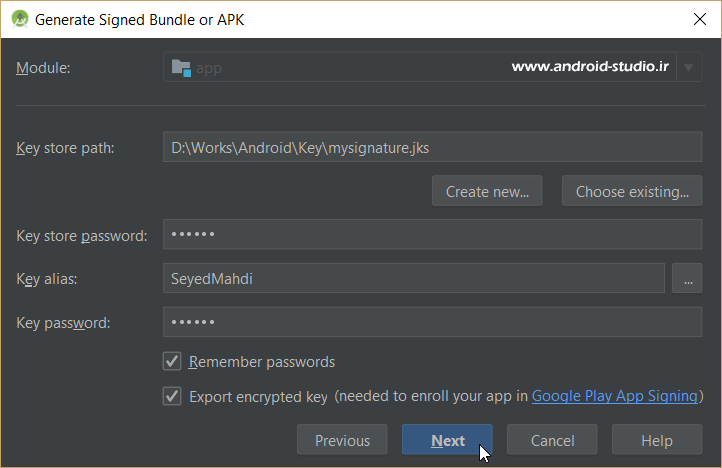Disable the Export encrypted key checkbox
Screen dimensions: 722x468
point(172,396)
